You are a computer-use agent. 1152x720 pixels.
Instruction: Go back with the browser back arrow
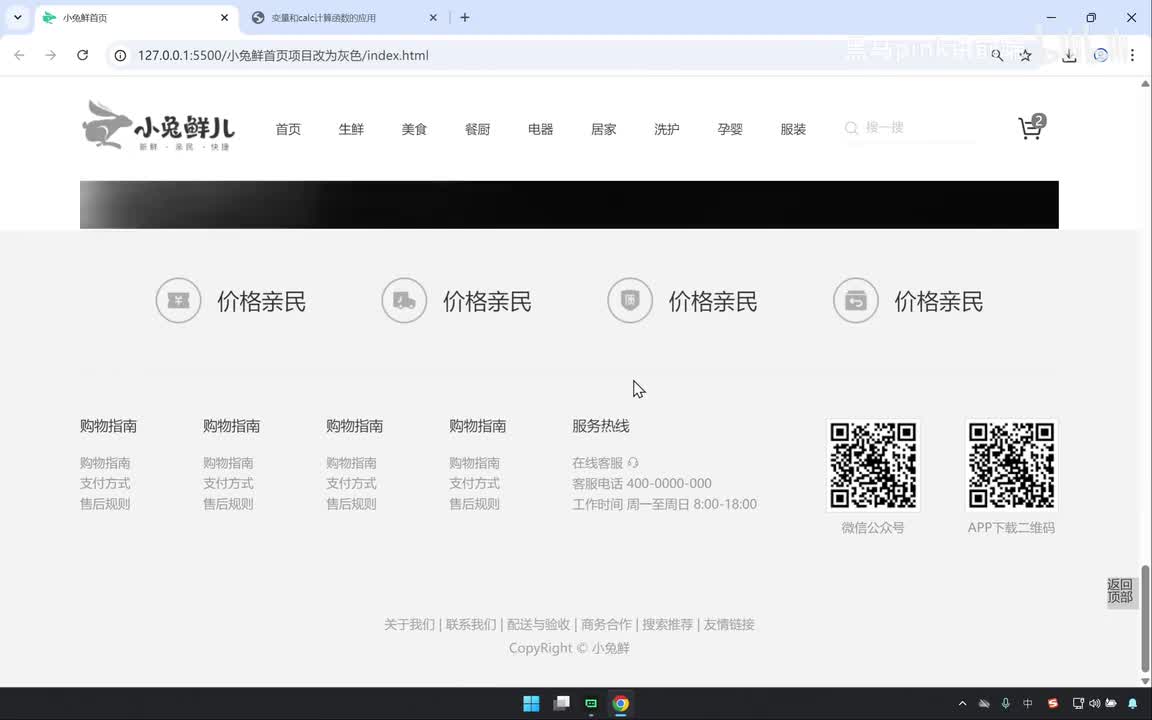pos(19,55)
